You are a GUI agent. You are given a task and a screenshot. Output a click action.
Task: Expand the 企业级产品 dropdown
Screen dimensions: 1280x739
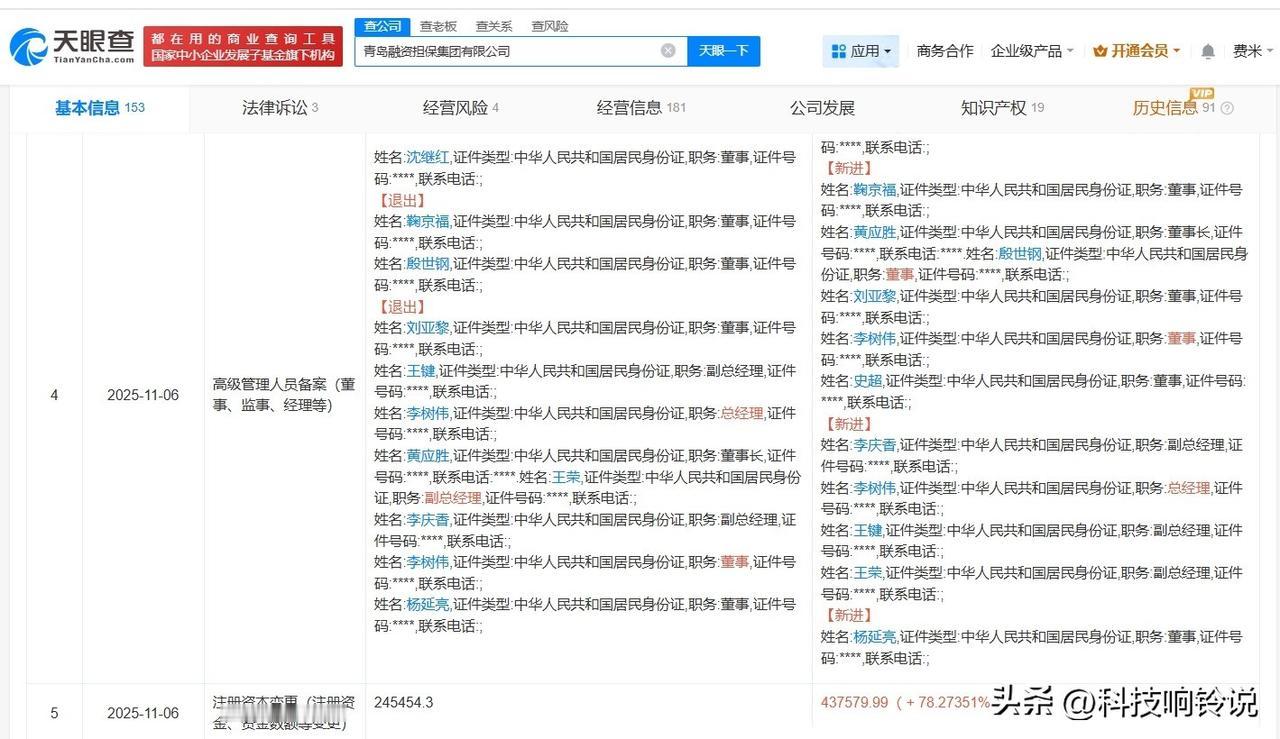[1032, 50]
